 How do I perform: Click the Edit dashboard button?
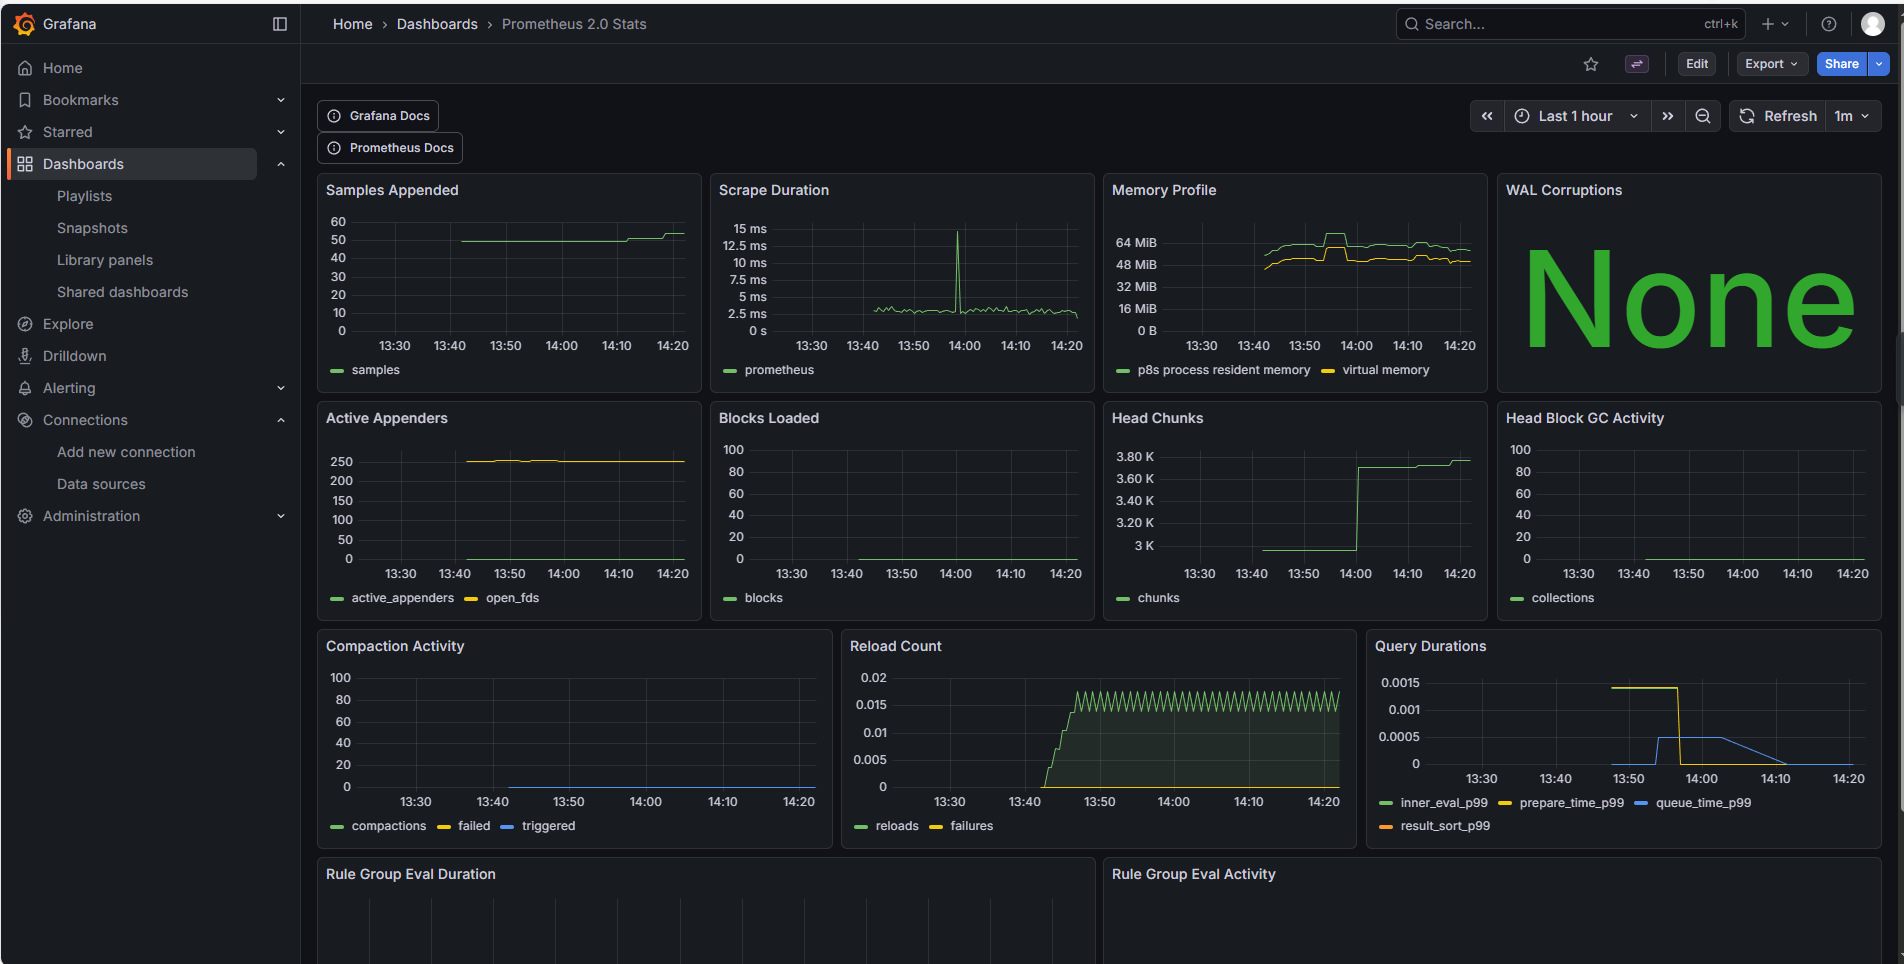click(1697, 63)
